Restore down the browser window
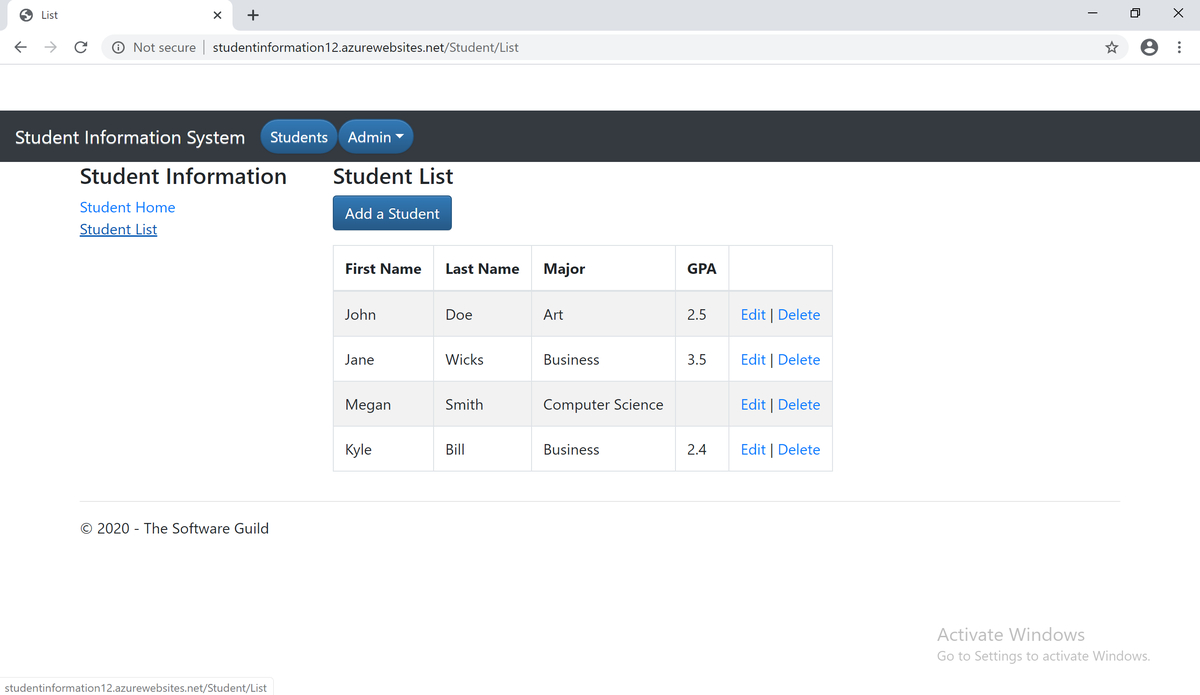Image resolution: width=1200 pixels, height=695 pixels. coord(1135,15)
